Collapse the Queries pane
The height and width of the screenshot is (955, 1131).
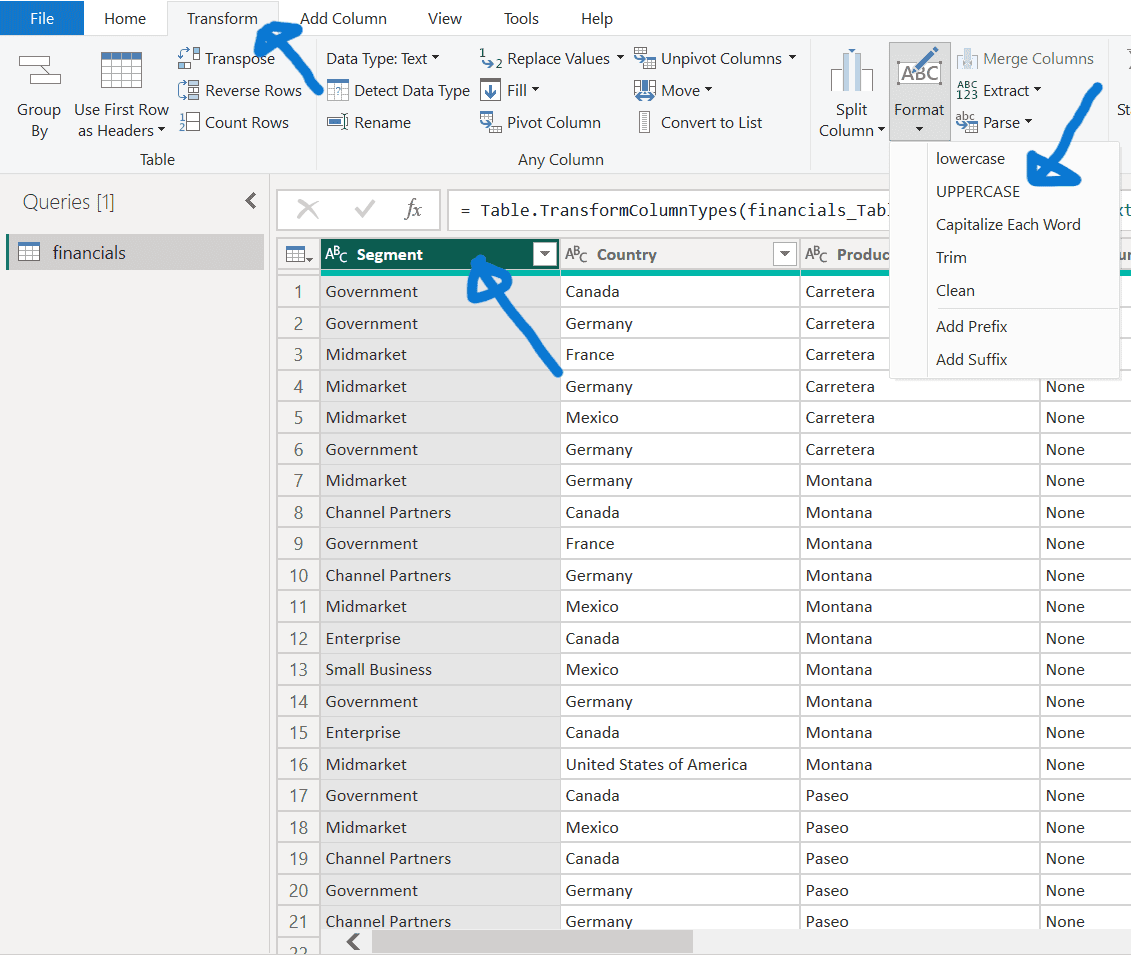(251, 200)
